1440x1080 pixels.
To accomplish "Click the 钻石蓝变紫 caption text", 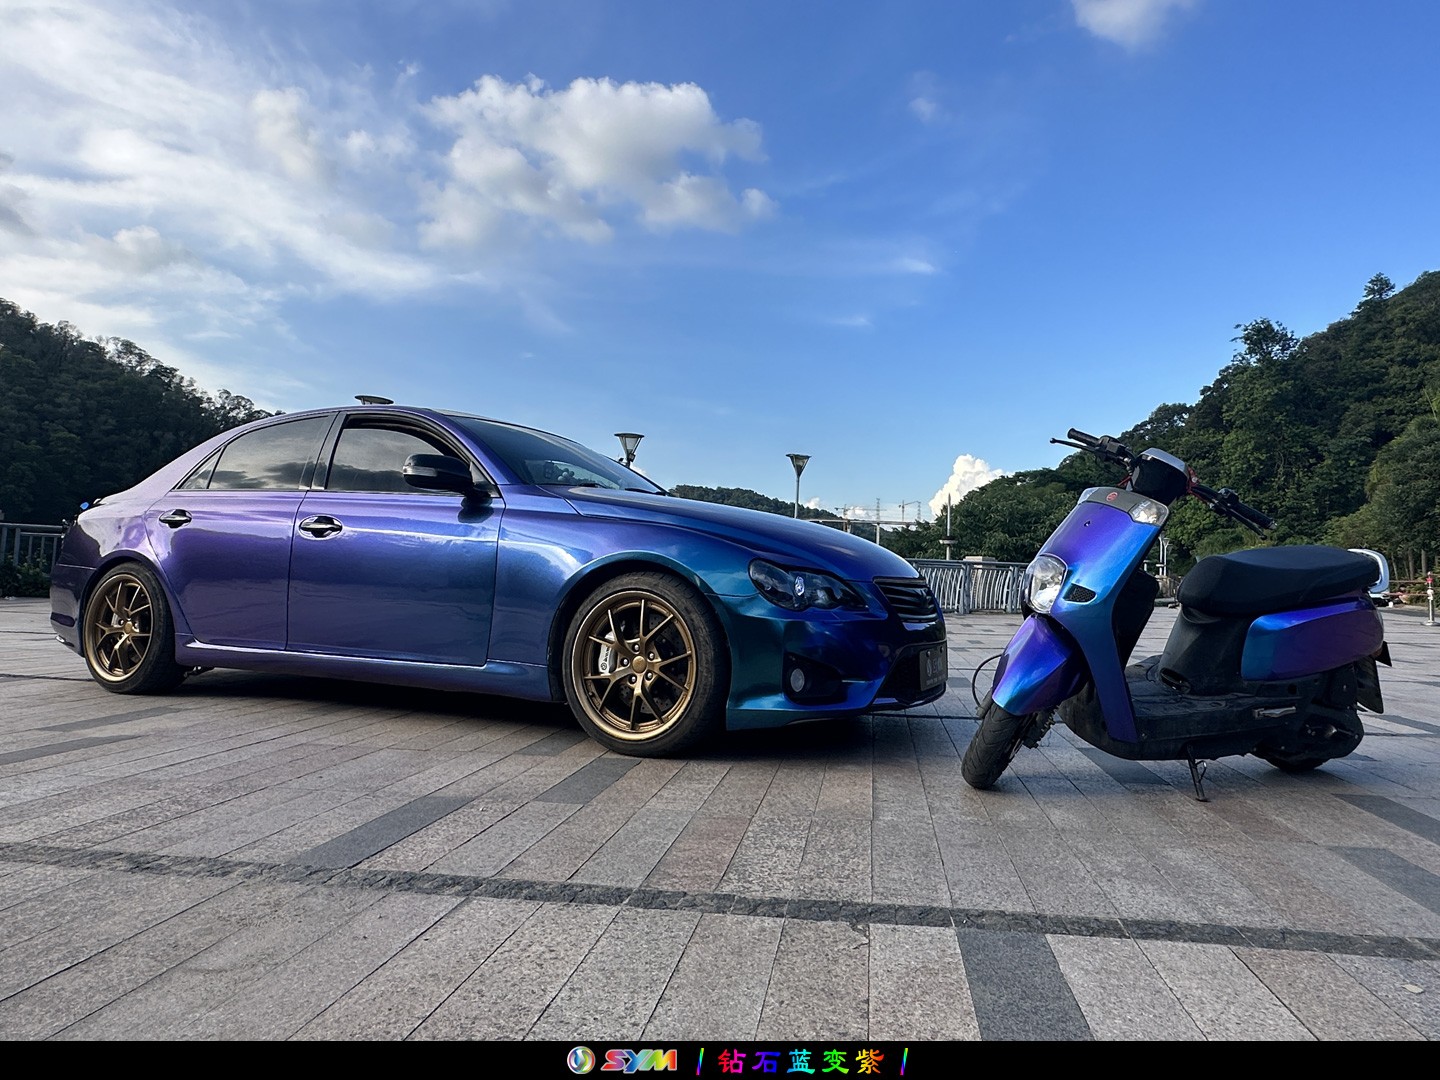I will 800,1061.
